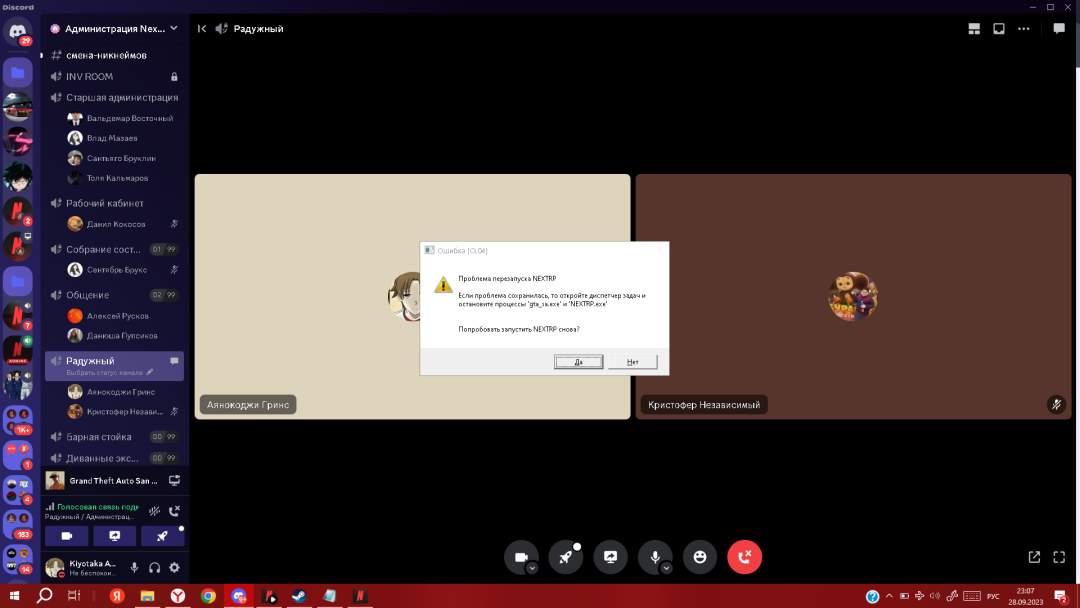Open the Windows Start menu
Viewport: 1080px width, 608px height.
tap(14, 596)
